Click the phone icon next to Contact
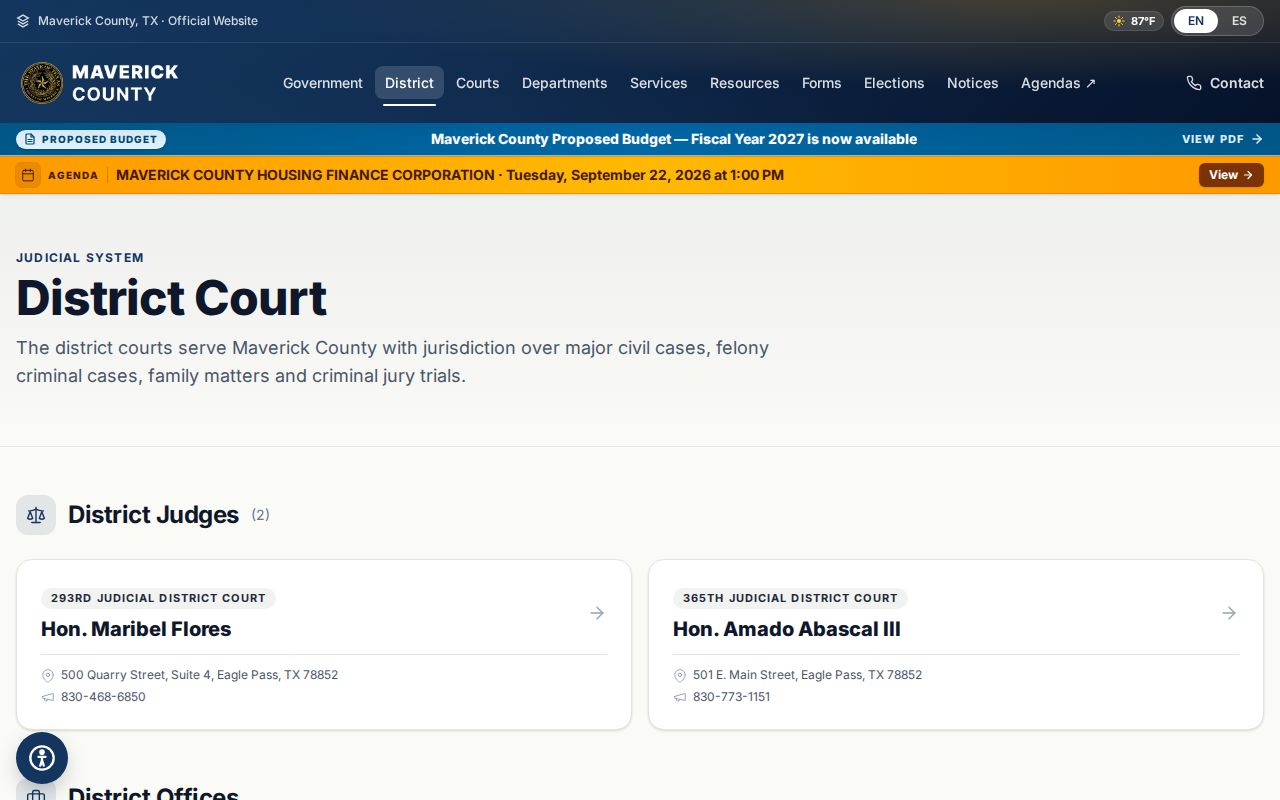This screenshot has width=1280, height=800. [1194, 83]
